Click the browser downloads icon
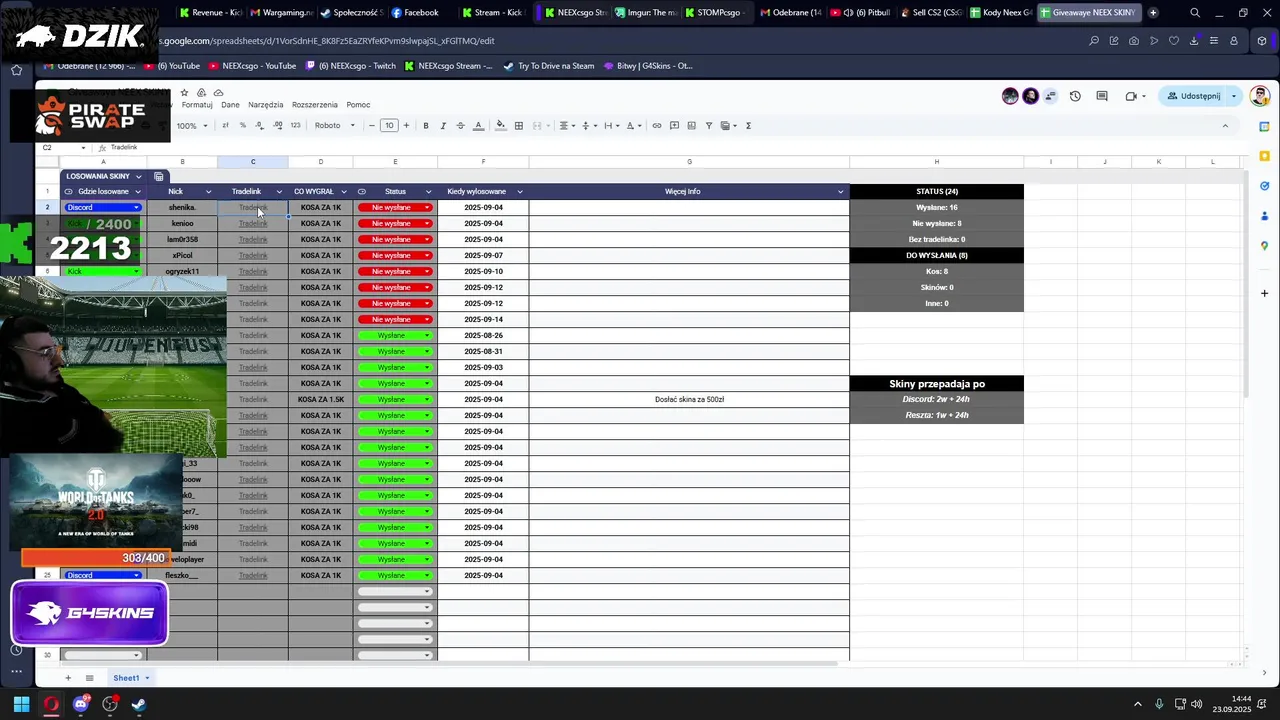 click(1194, 41)
